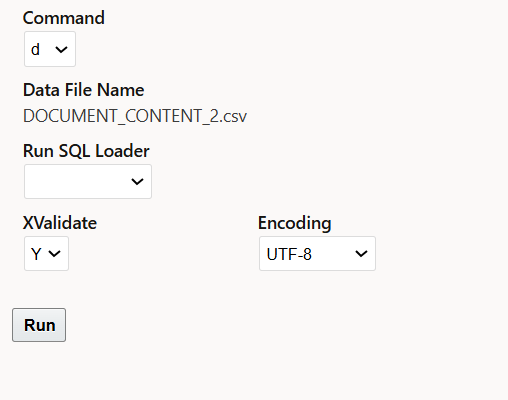Open the Command dropdown showing d
508x400 pixels.
50,49
